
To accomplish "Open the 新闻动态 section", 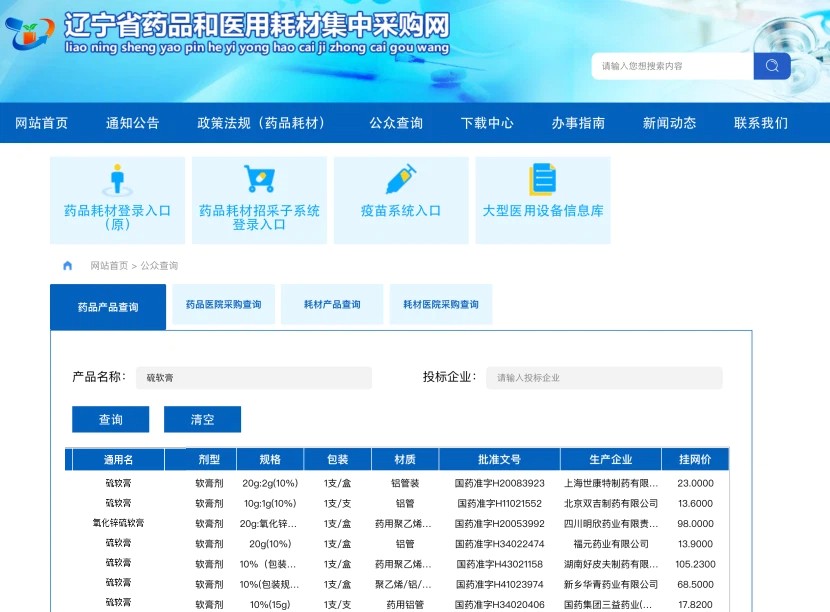I will (x=667, y=122).
